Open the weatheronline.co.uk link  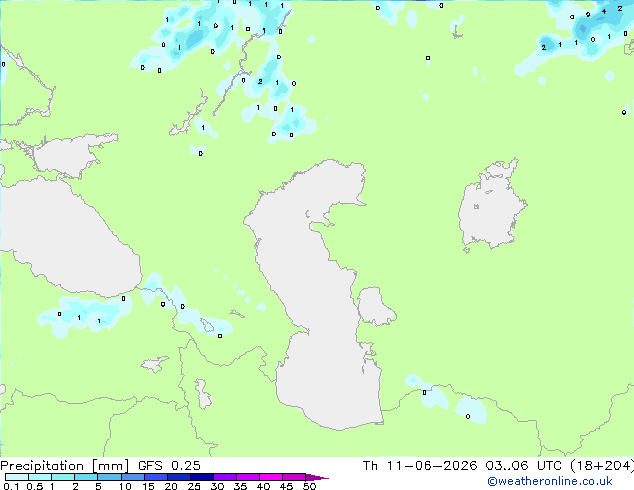pyautogui.click(x=550, y=481)
